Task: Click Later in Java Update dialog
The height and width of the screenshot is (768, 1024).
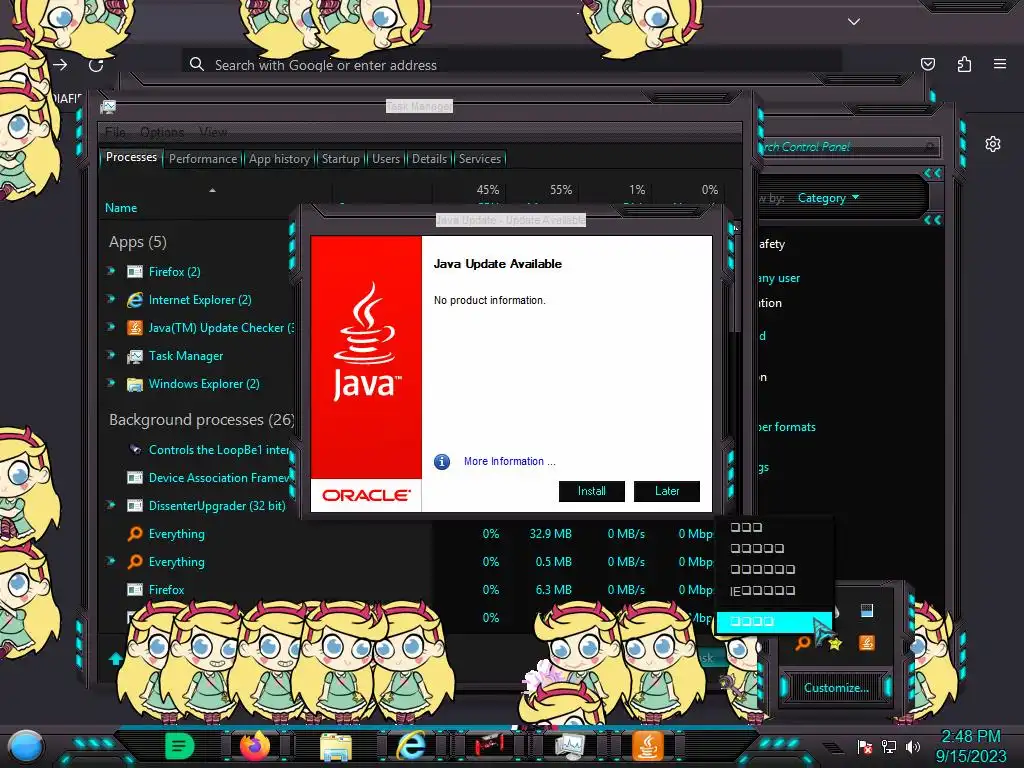Action: (667, 491)
